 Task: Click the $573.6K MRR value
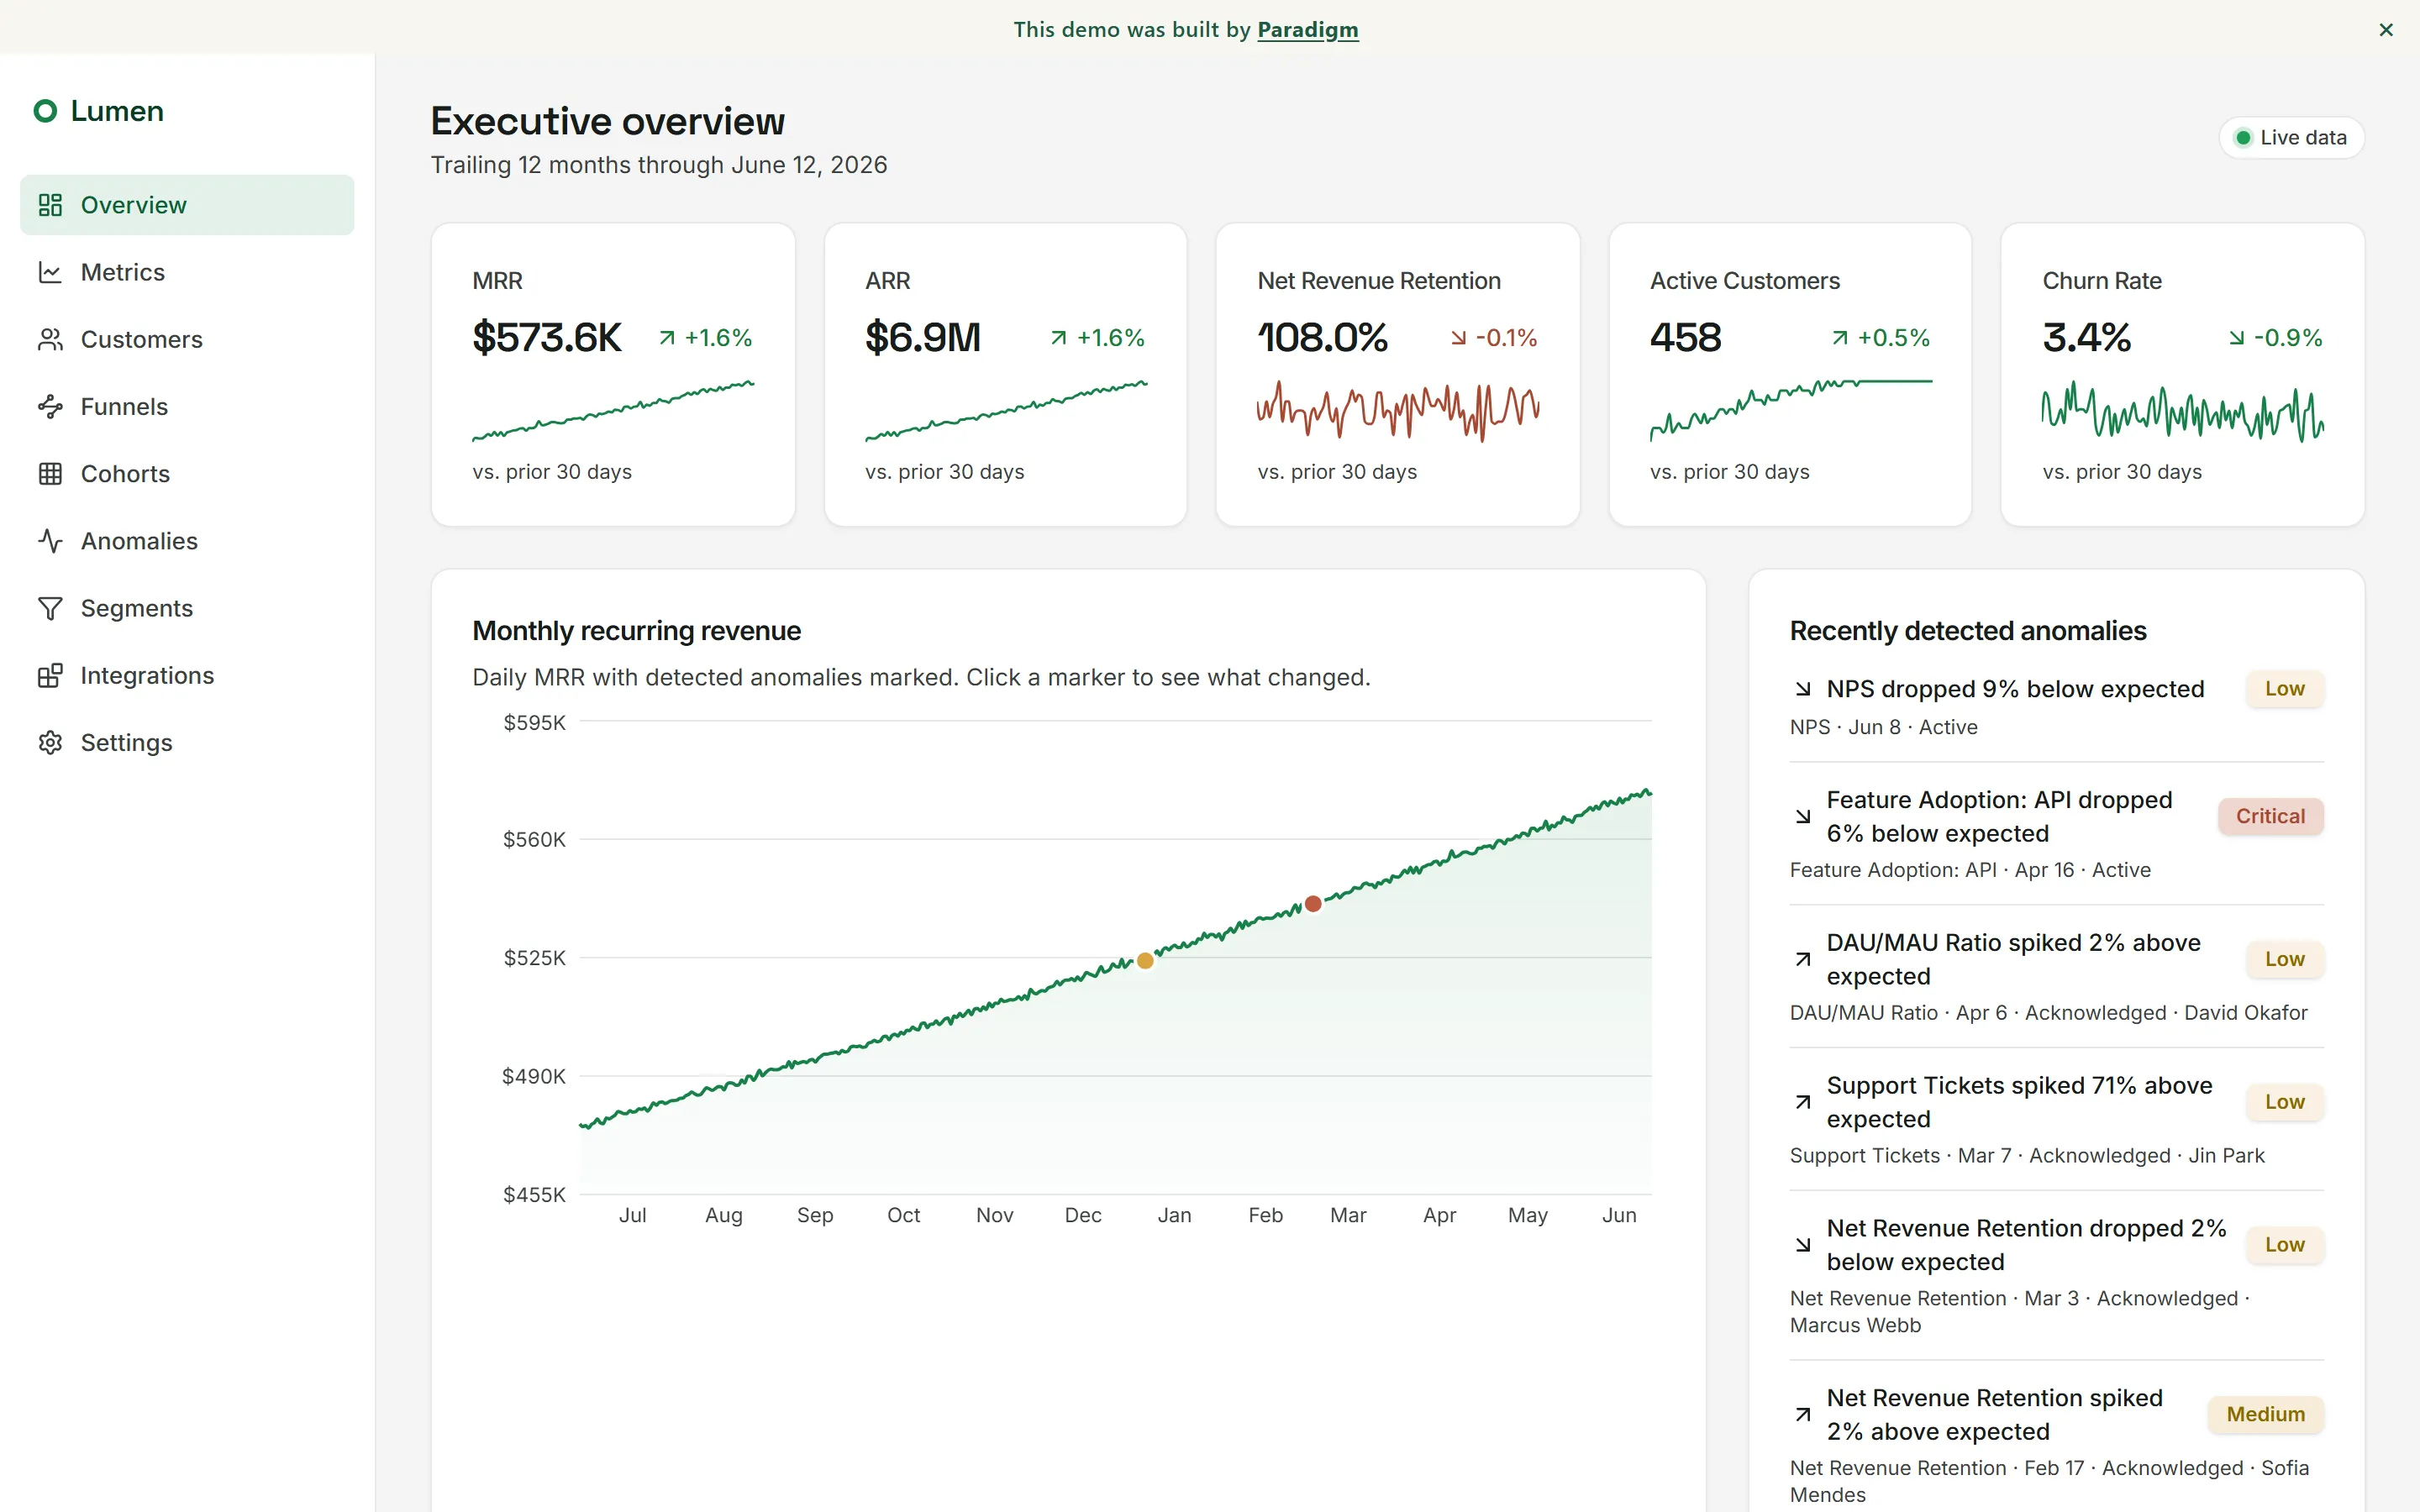coord(547,338)
